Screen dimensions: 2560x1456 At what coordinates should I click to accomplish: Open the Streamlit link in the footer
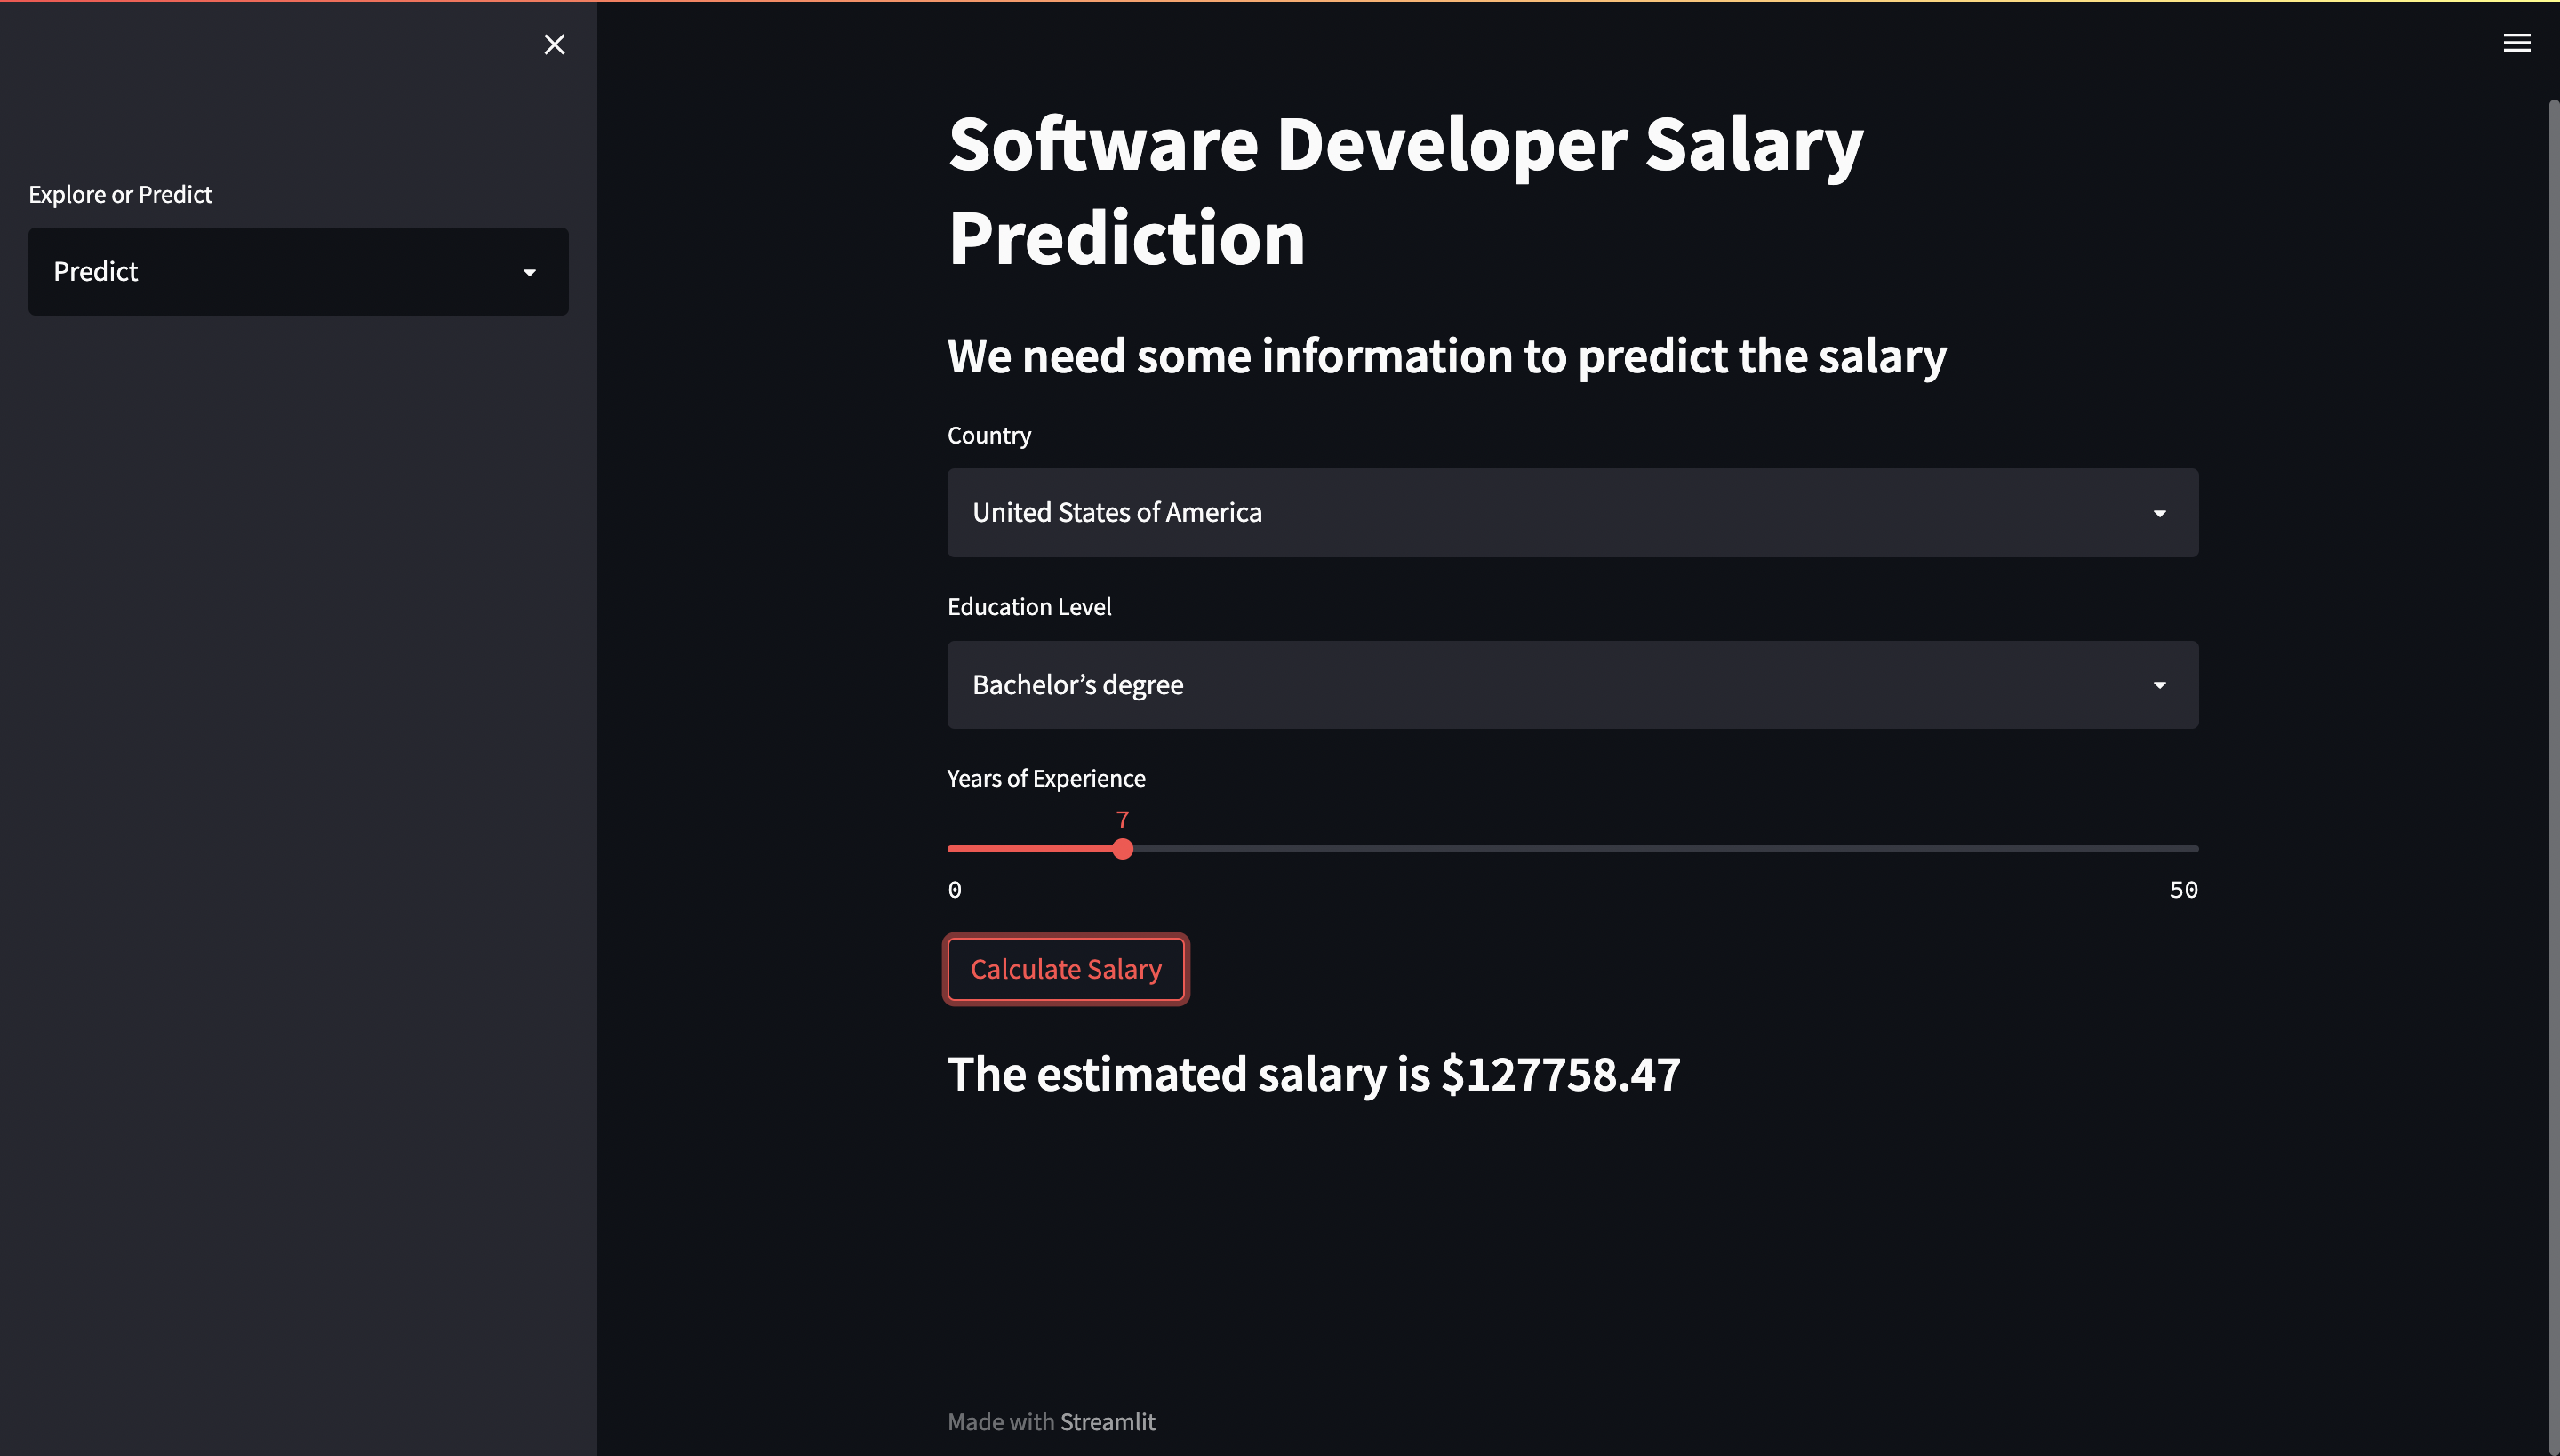tap(1108, 1421)
